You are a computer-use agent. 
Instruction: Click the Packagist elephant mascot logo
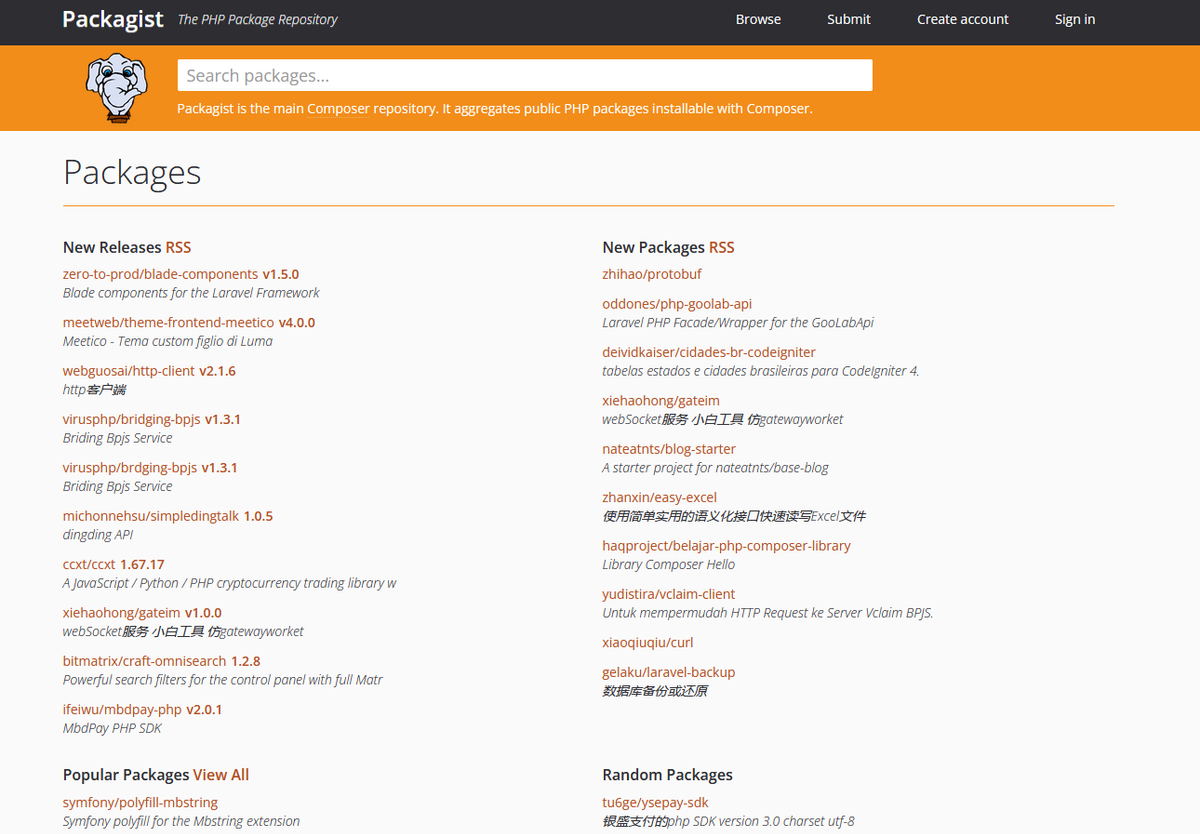[x=116, y=90]
